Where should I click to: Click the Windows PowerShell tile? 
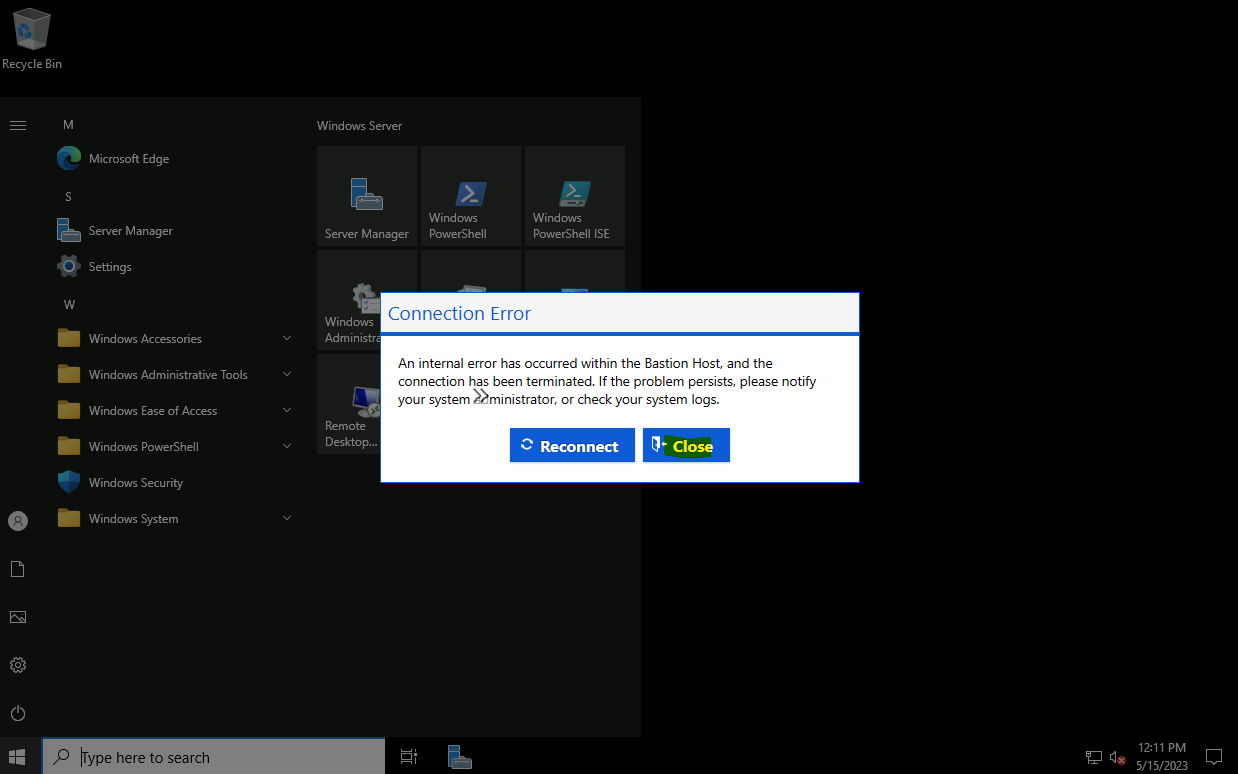click(x=471, y=196)
